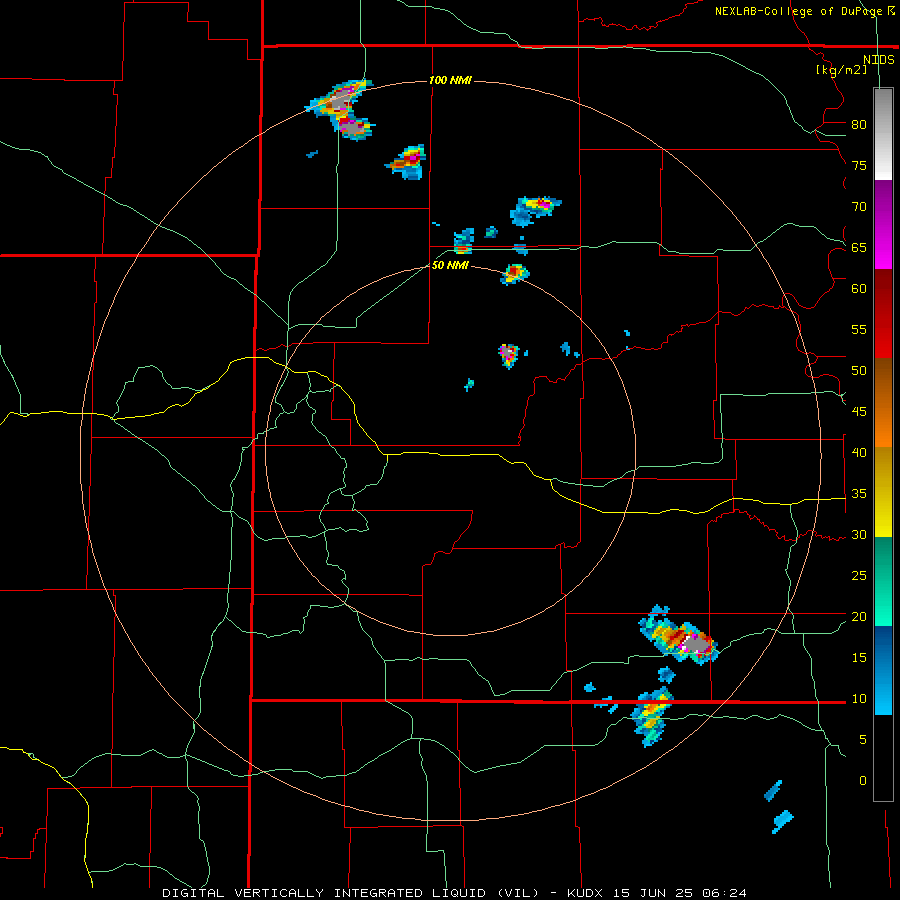This screenshot has width=900, height=900.
Task: Select the blue segment of the color bar
Action: coord(883,670)
